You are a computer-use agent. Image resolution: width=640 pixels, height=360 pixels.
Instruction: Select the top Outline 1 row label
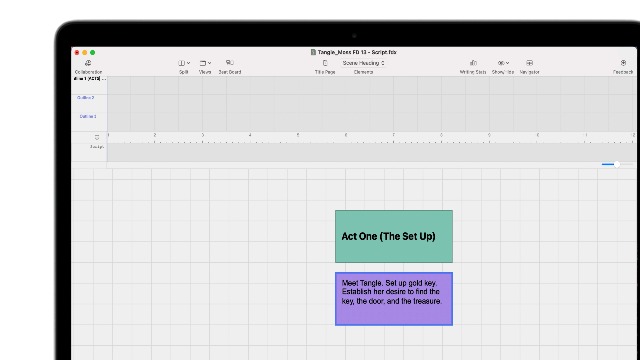click(x=90, y=78)
